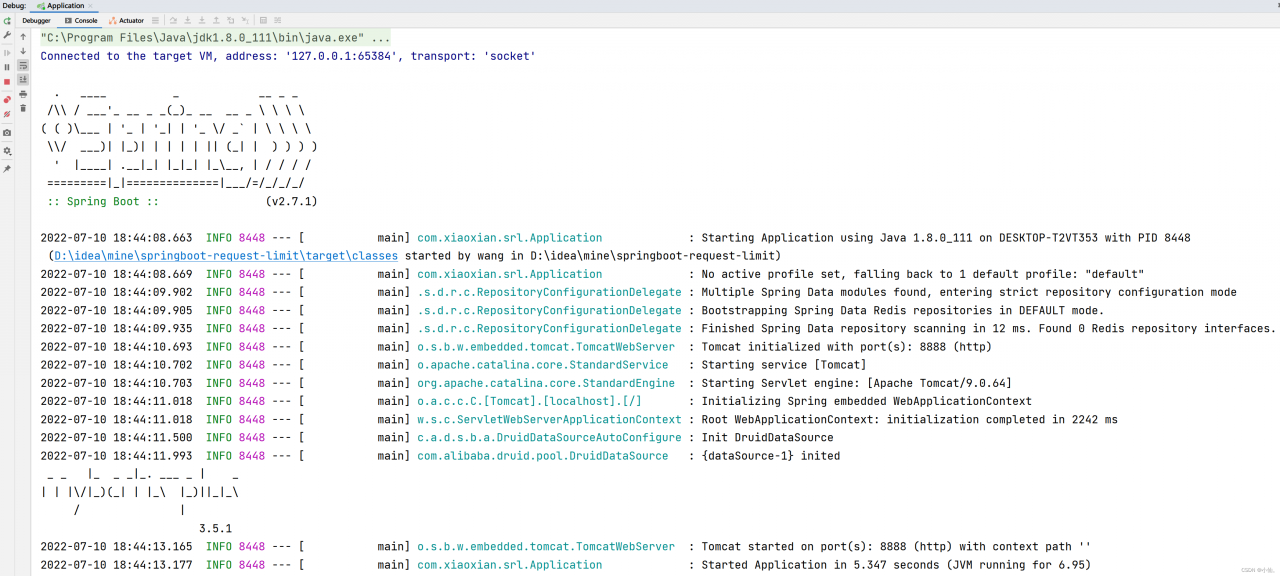Toggle soft-wrap in console output

pos(23,66)
